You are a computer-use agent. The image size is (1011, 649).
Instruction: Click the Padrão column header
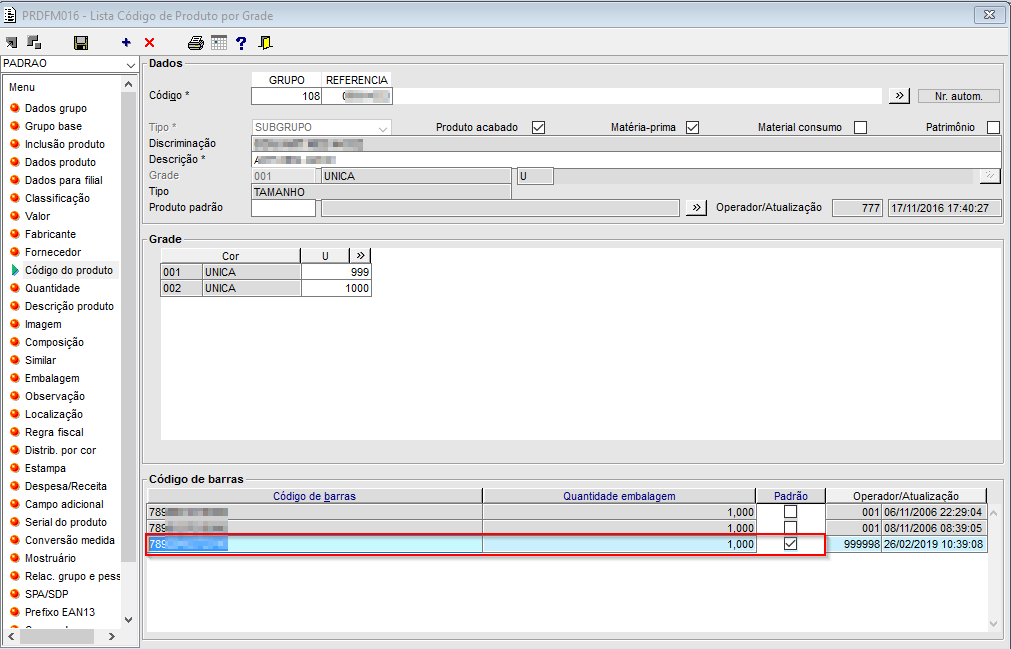[x=790, y=496]
